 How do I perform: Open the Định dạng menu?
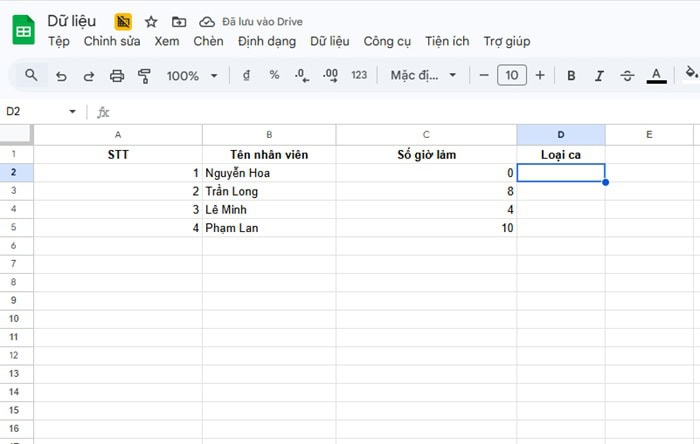tap(267, 41)
